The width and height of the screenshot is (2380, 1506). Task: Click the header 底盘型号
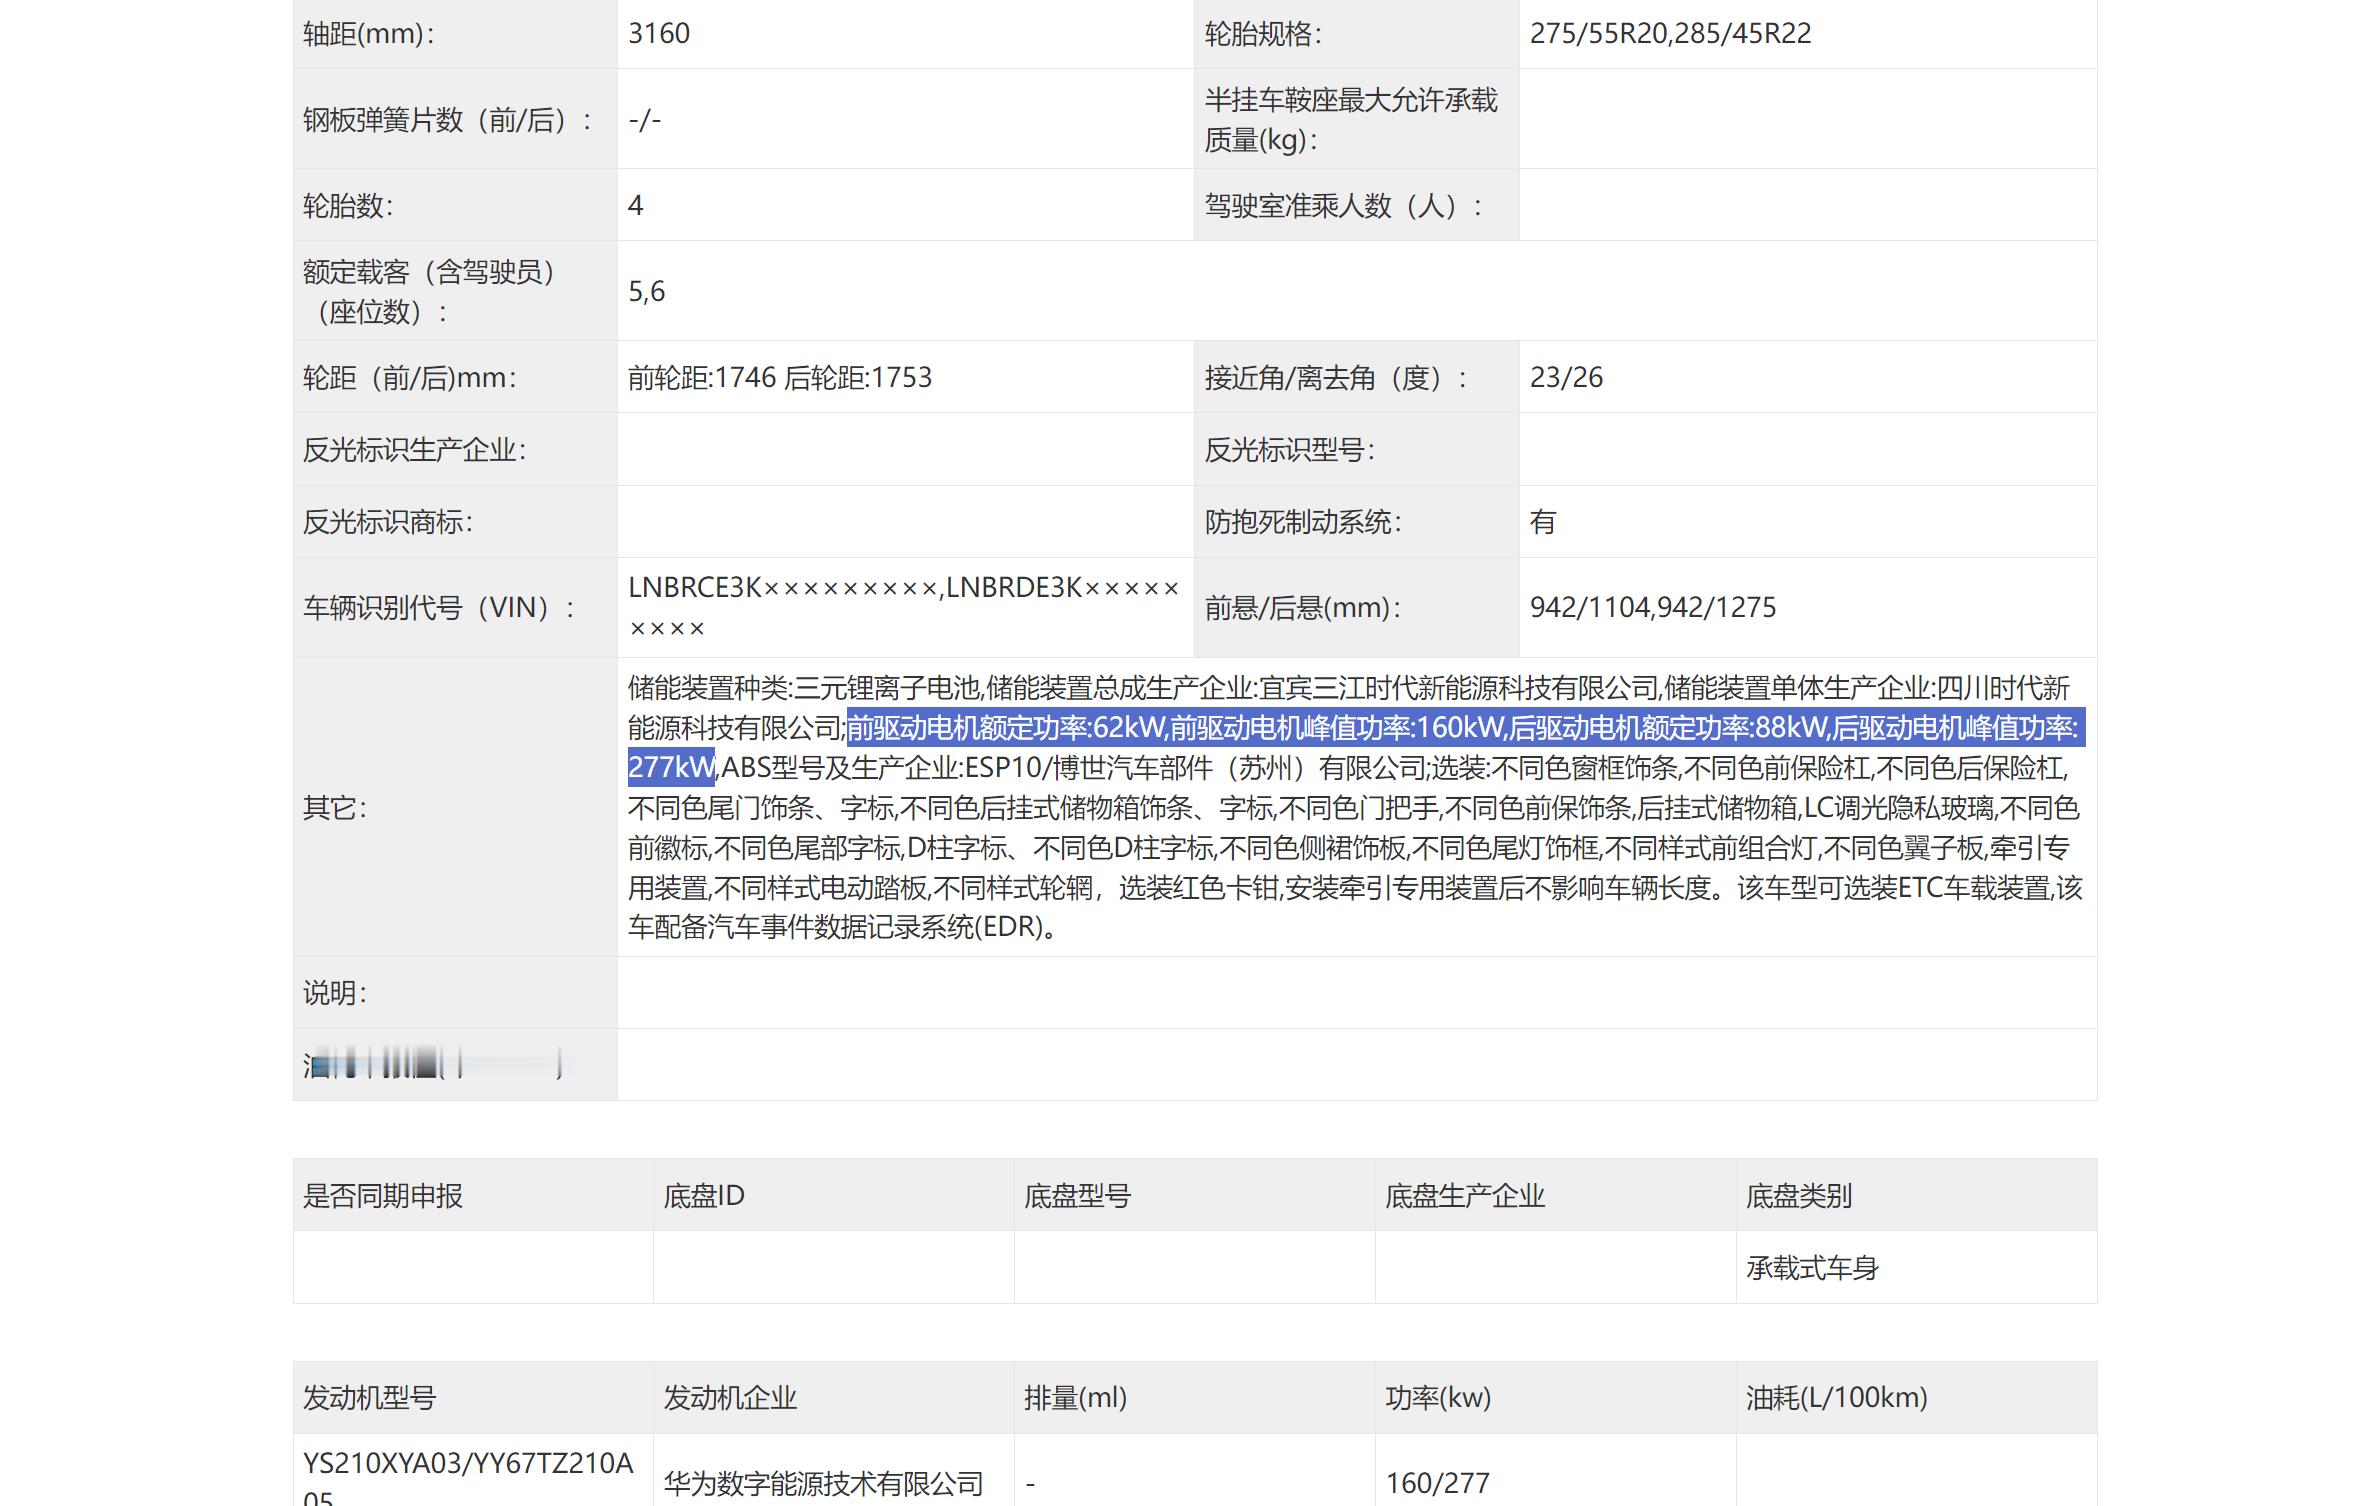pos(1077,1195)
